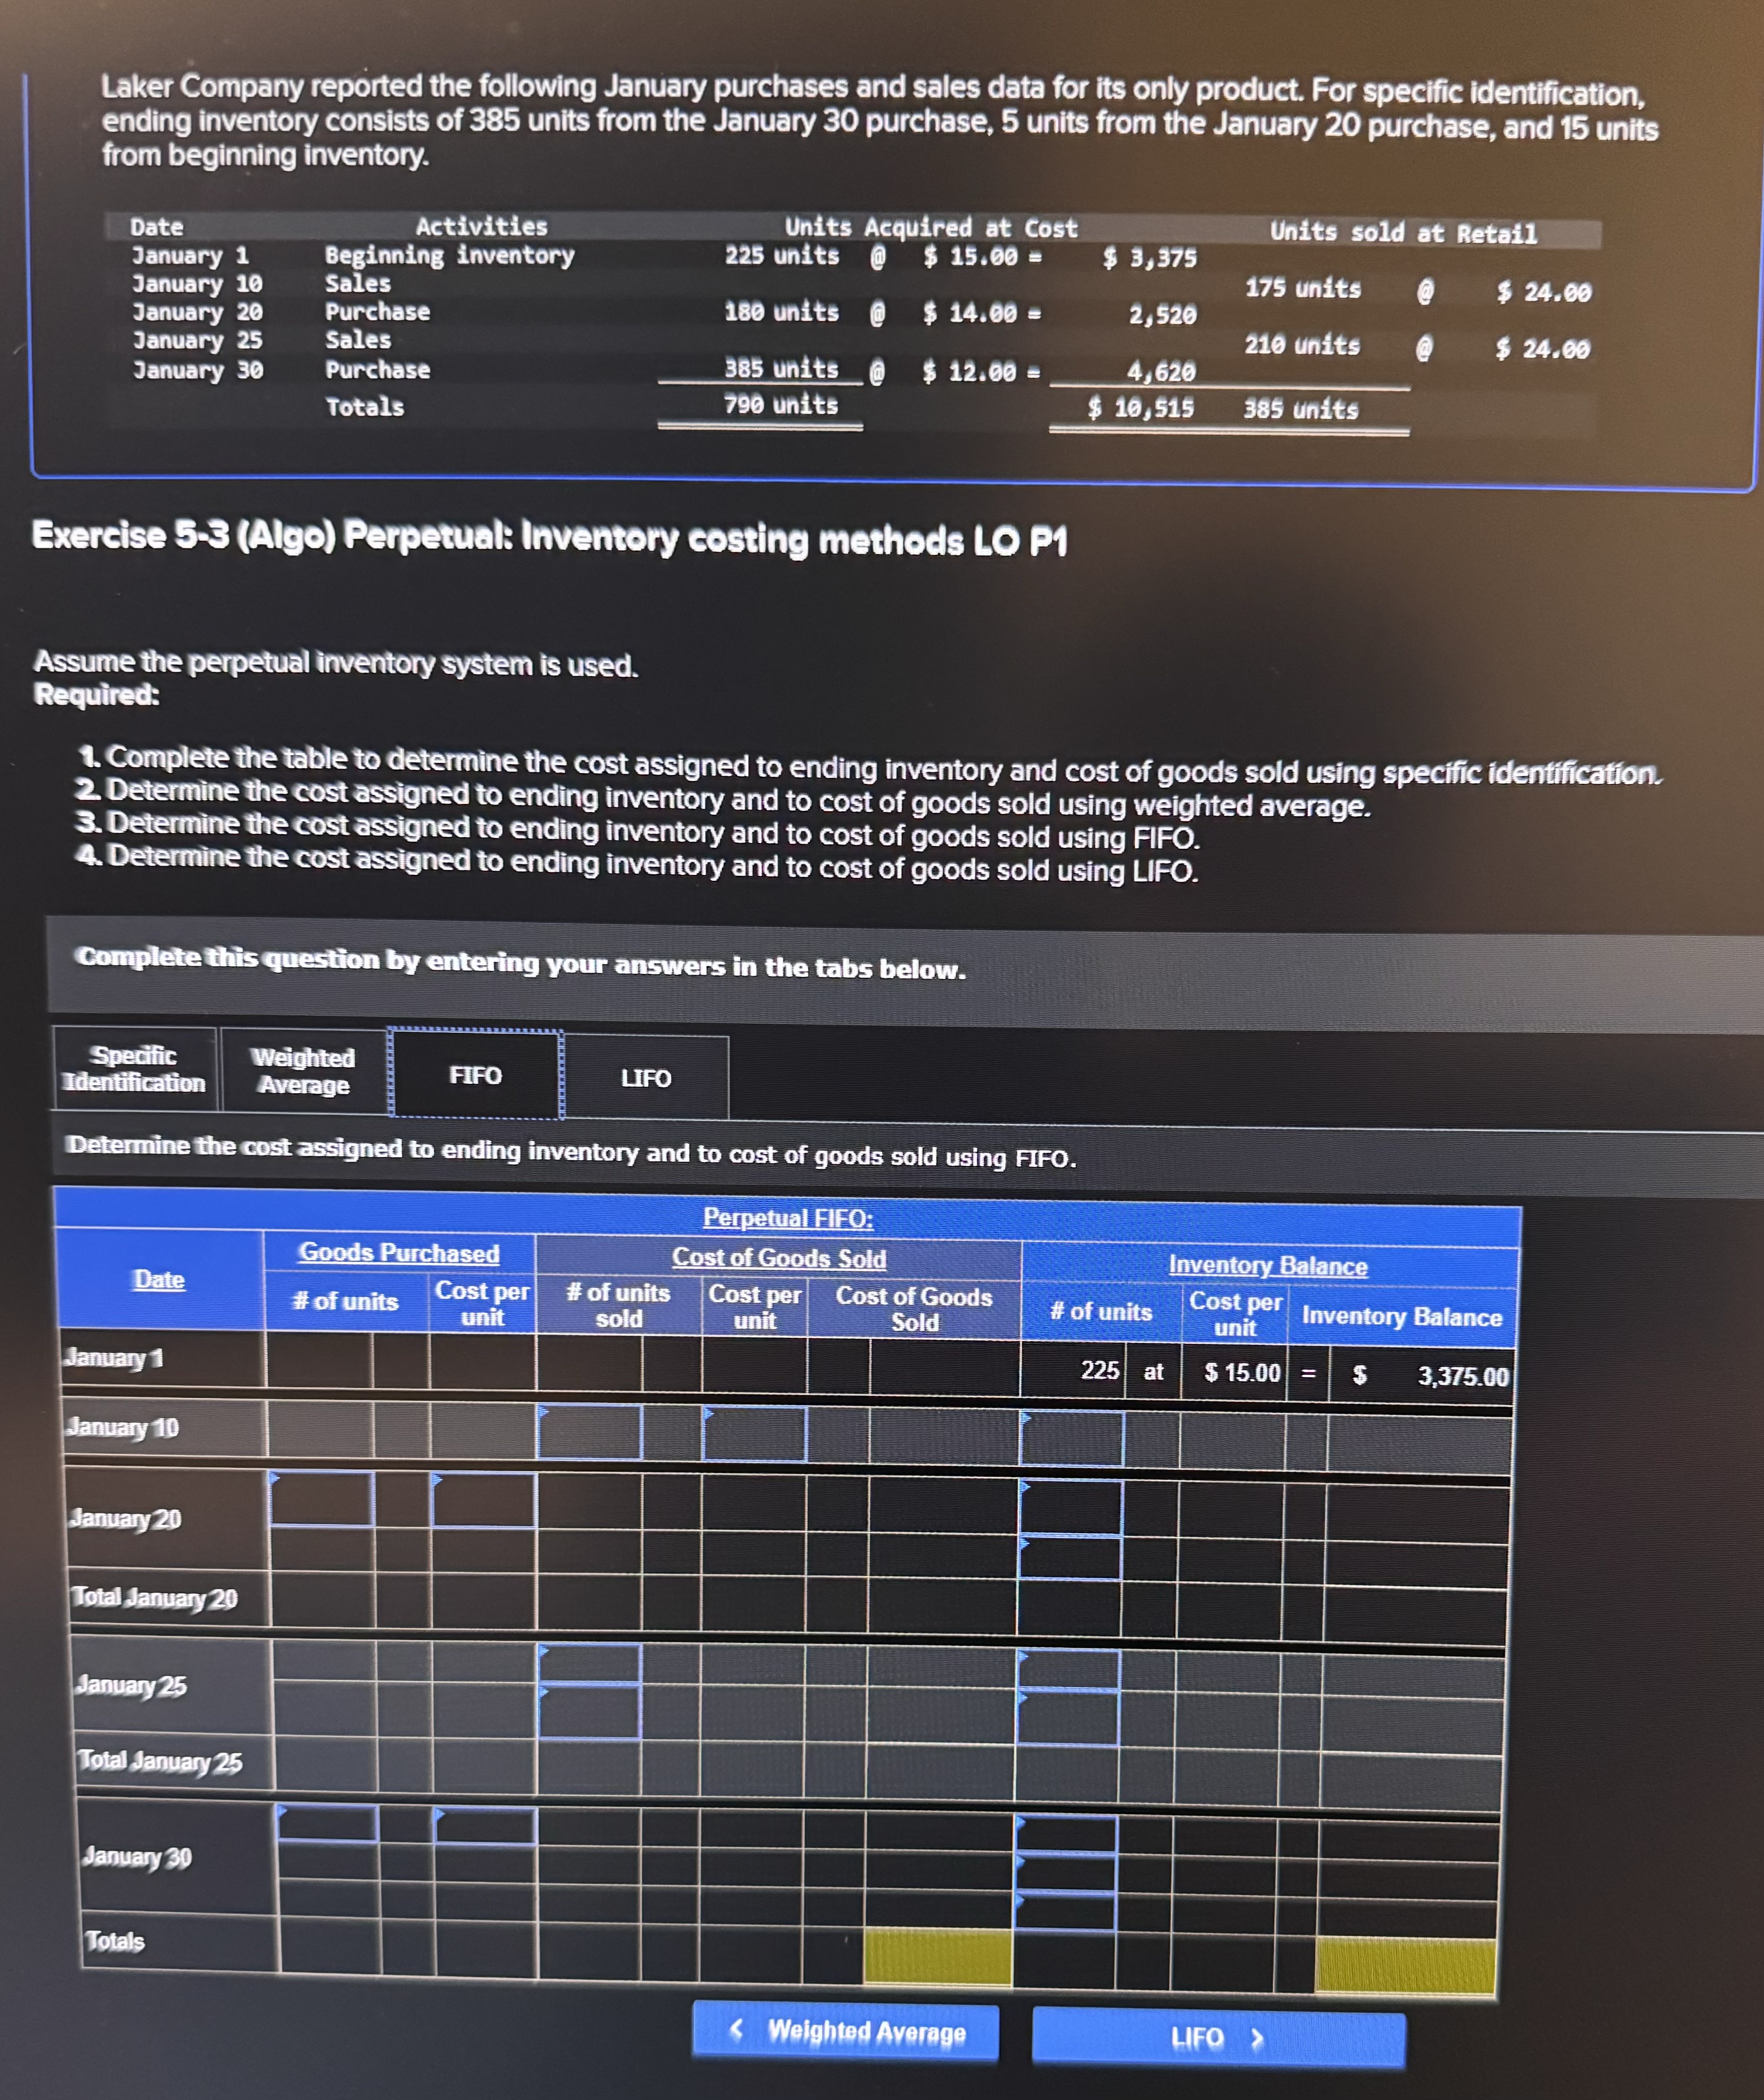The width and height of the screenshot is (1764, 2100).
Task: Select the FIFO tab
Action: [x=475, y=1075]
